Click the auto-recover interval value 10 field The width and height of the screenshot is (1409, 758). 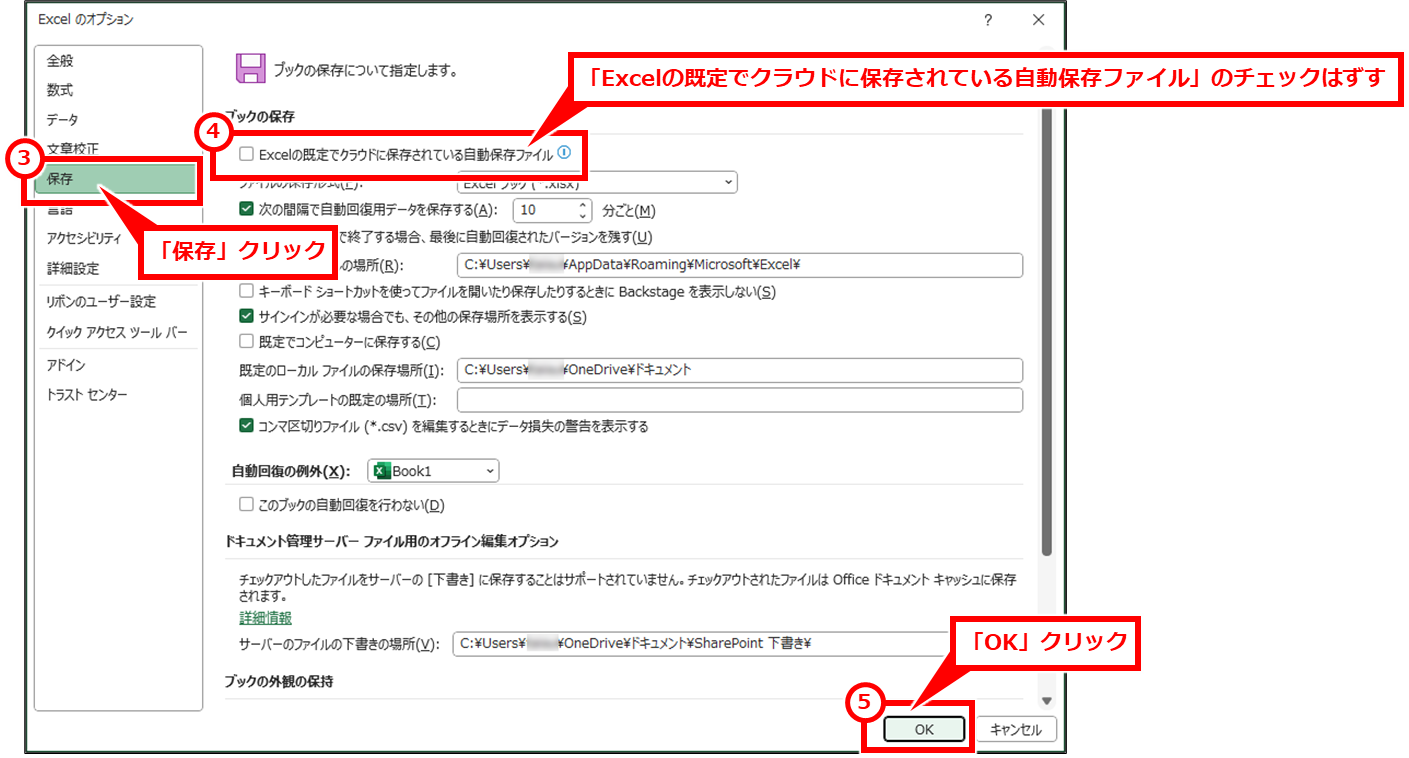[x=544, y=210]
